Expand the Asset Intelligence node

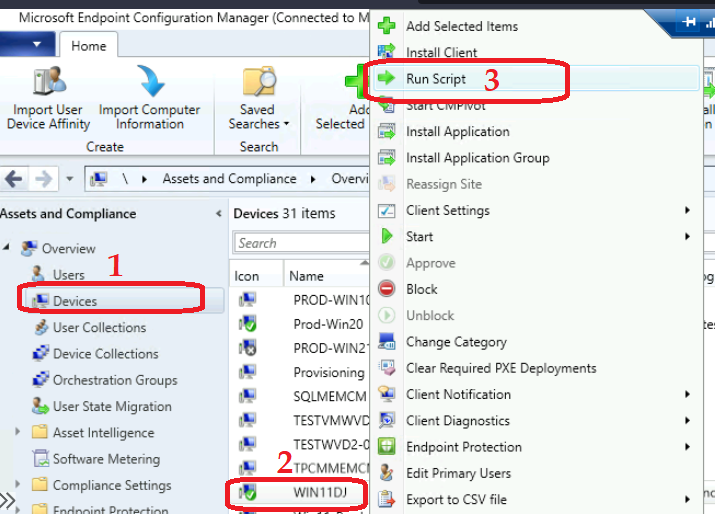tap(17, 431)
